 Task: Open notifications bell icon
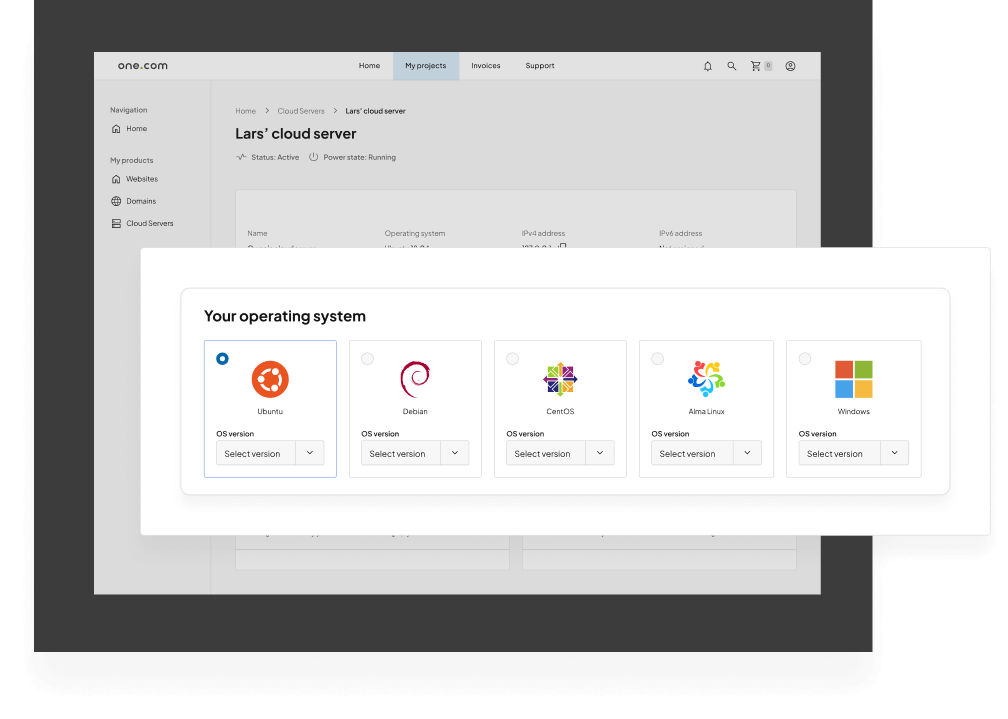point(707,66)
